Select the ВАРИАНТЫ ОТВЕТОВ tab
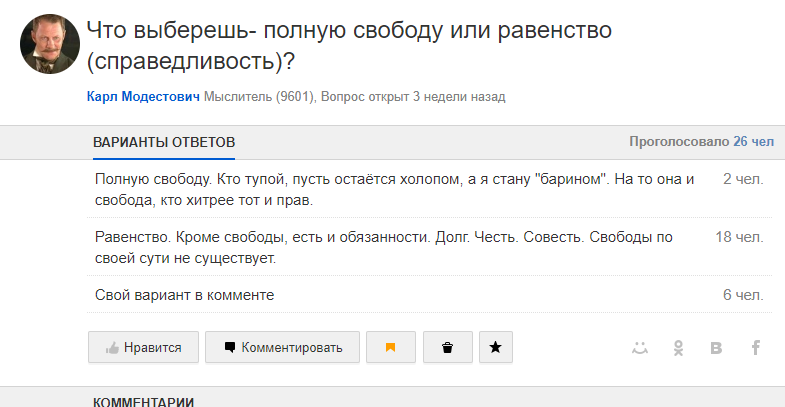 coord(164,142)
